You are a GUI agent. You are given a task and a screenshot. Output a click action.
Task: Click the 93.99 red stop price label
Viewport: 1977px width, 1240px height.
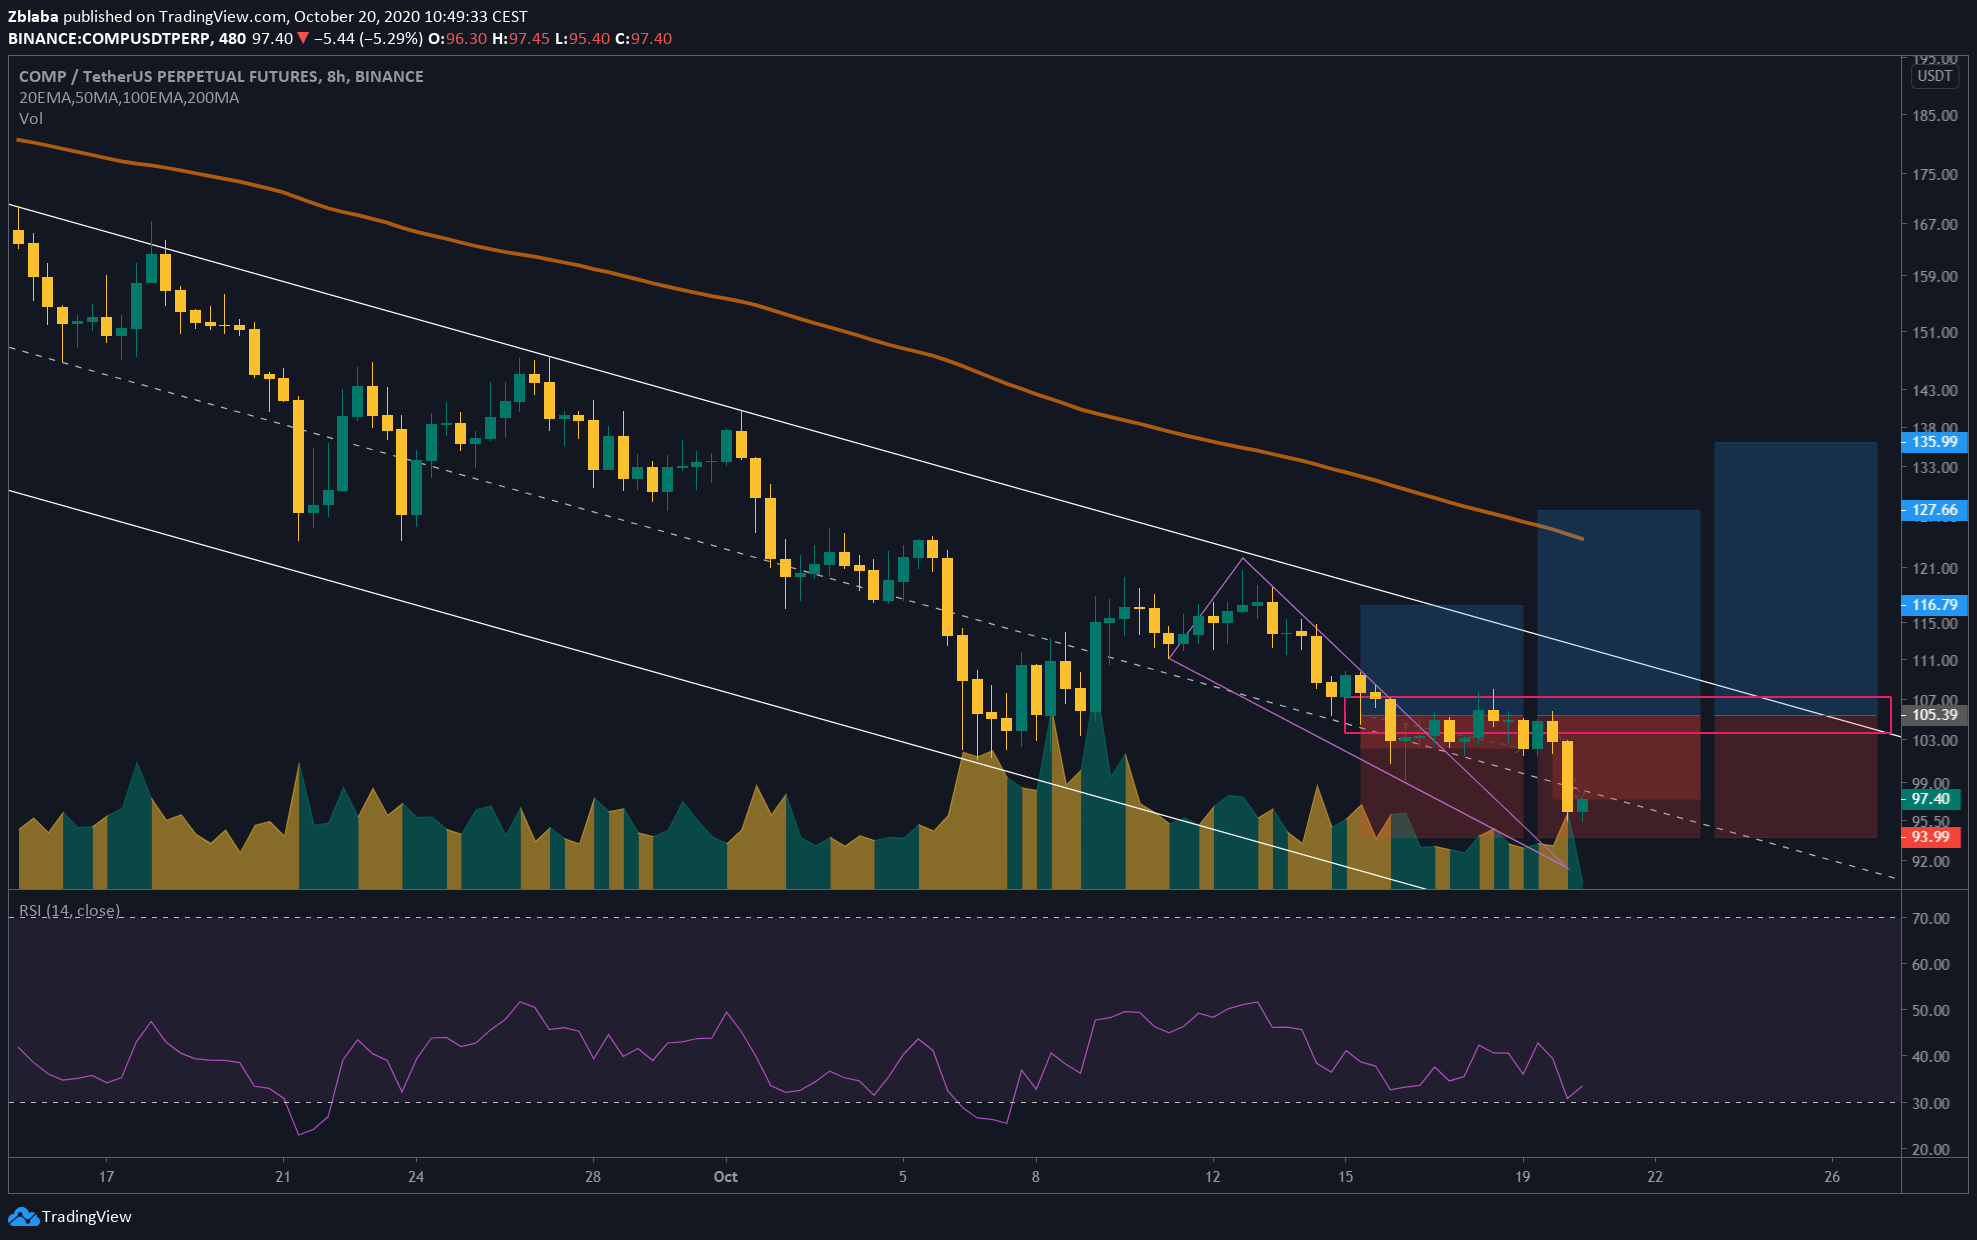click(x=1930, y=836)
